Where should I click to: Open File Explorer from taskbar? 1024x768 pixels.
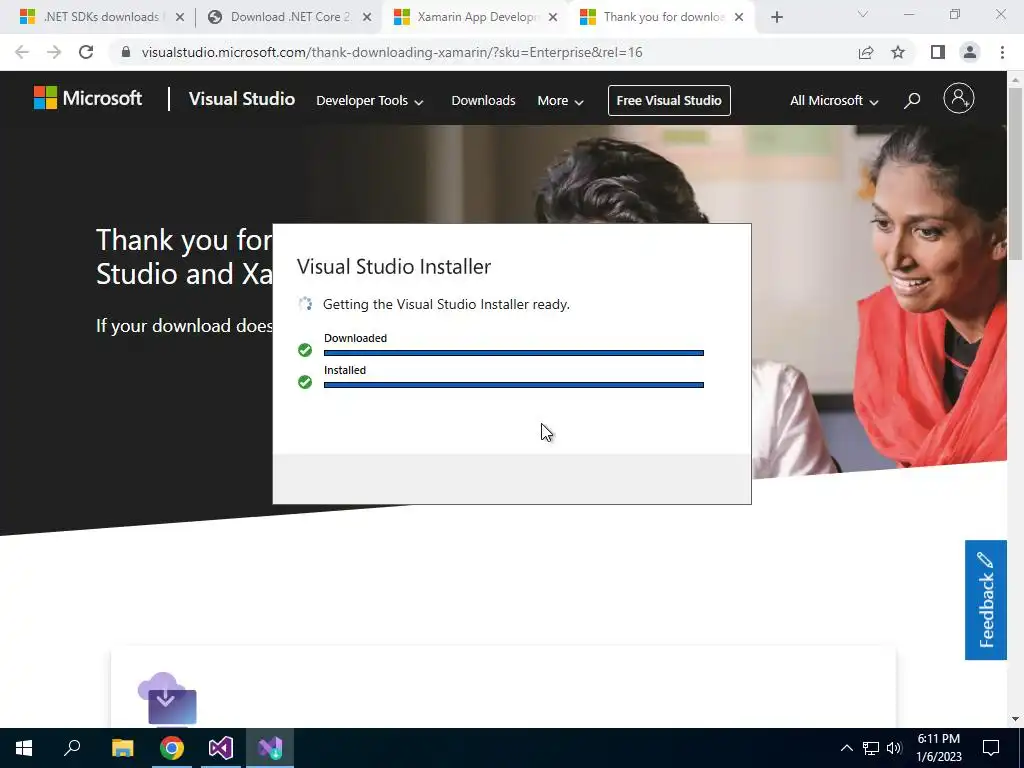coord(122,748)
